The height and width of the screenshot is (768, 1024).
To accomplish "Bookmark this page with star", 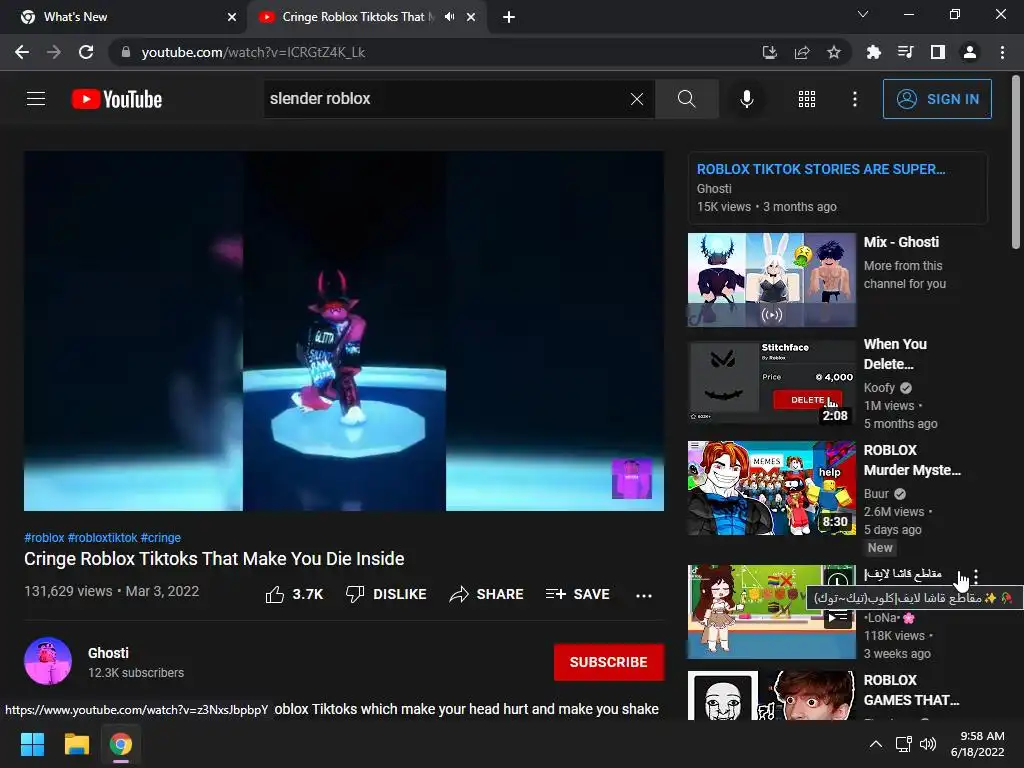I will pyautogui.click(x=834, y=52).
